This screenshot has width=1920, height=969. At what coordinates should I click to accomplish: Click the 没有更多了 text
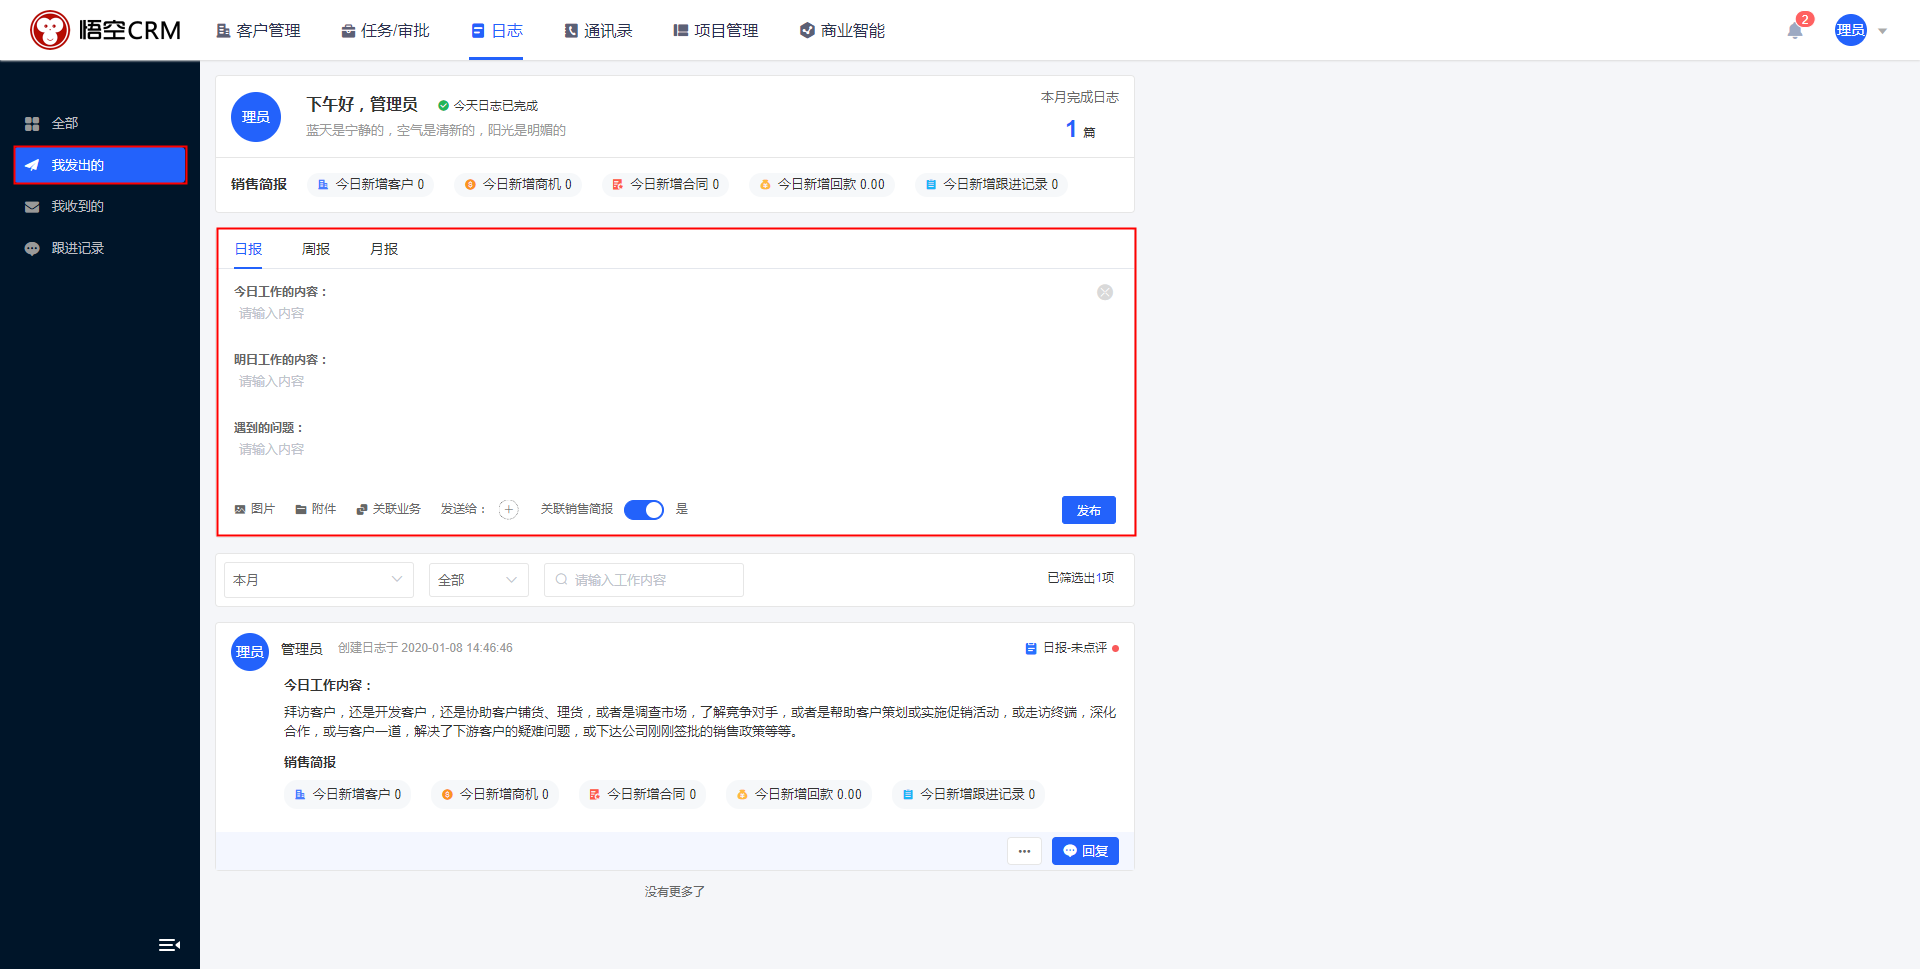coord(675,892)
